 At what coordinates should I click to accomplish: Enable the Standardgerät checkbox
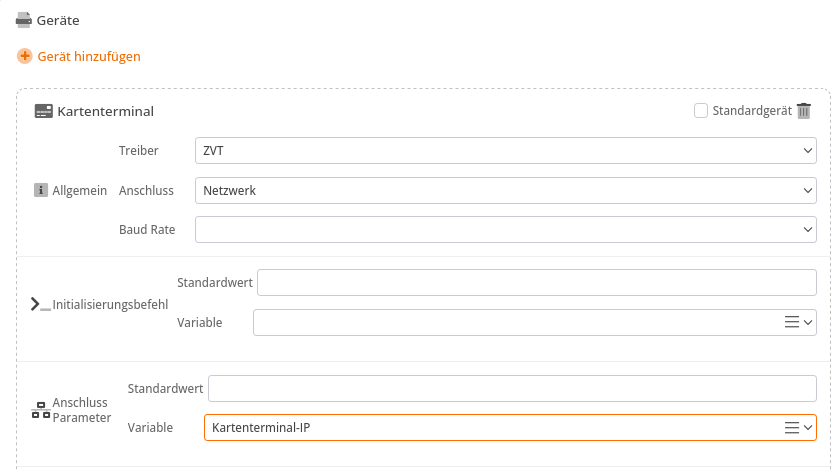click(701, 111)
